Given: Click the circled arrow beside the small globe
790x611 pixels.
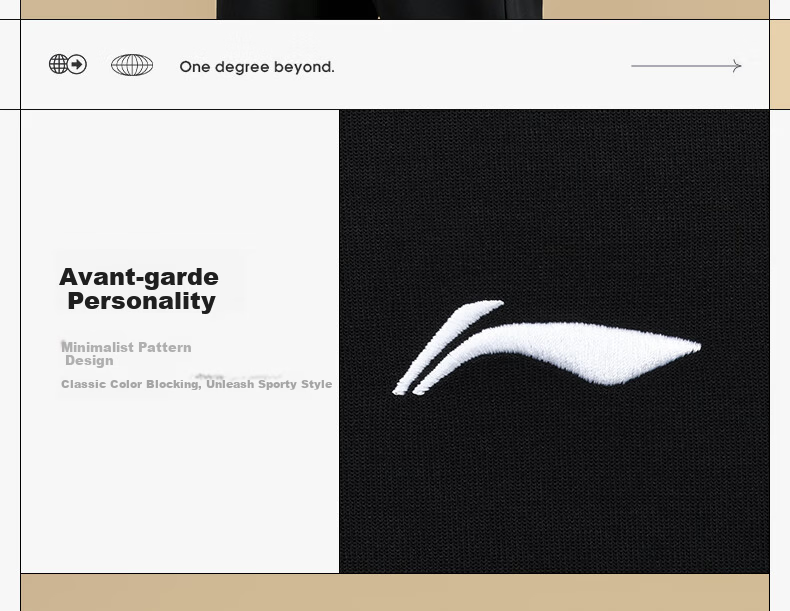Looking at the screenshot, I should (77, 64).
